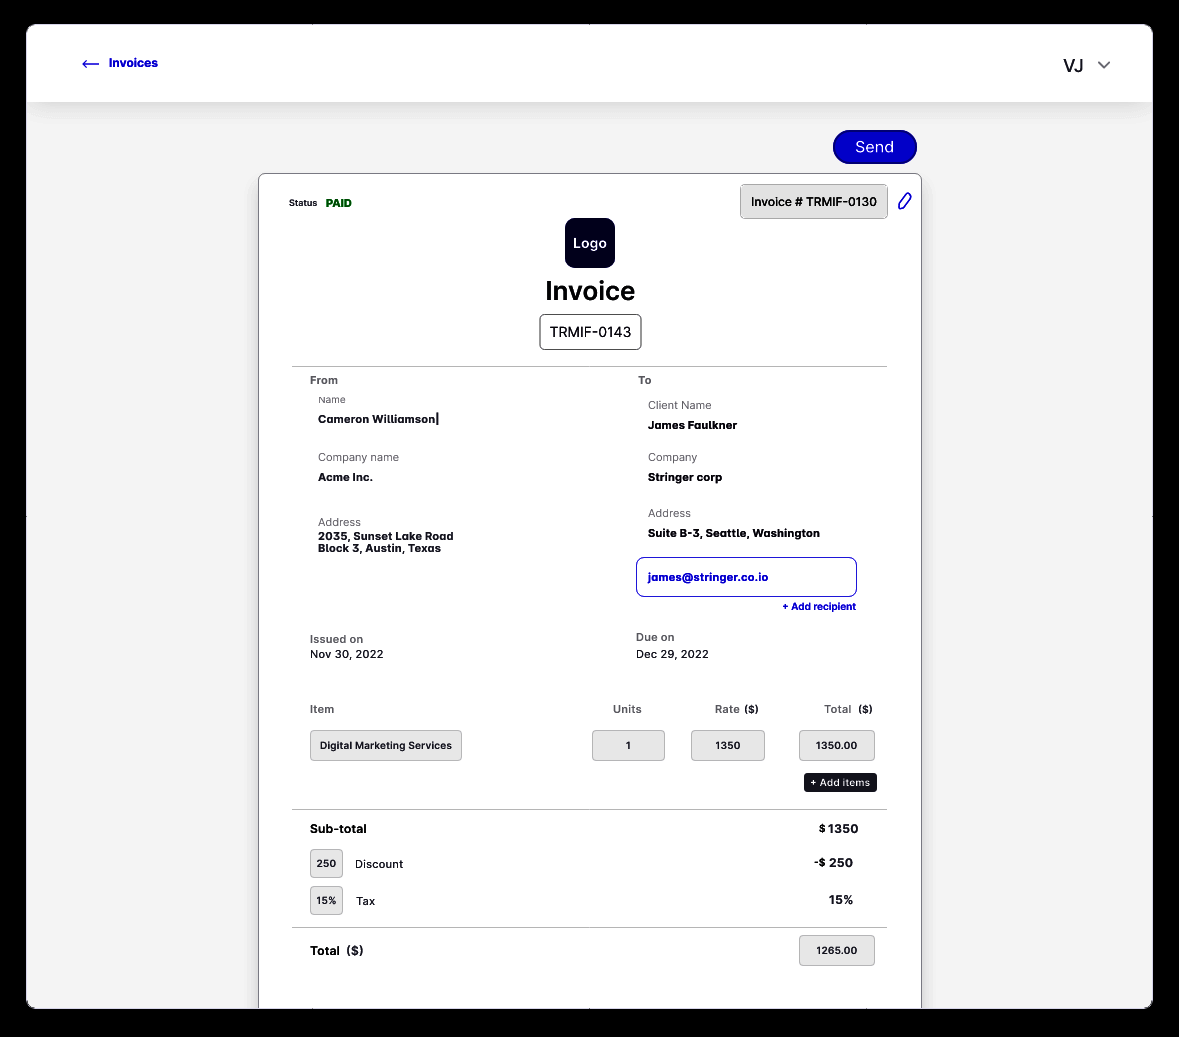Click the back arrow next to Invoices
The image size is (1179, 1037).
(90, 64)
